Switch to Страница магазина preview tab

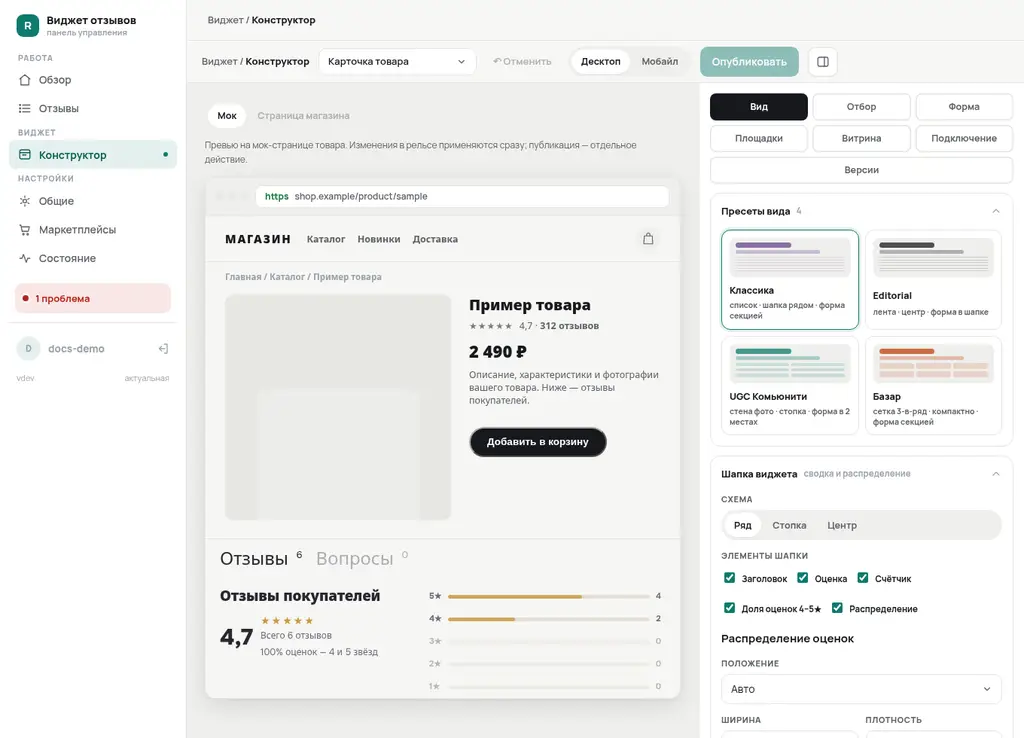303,116
